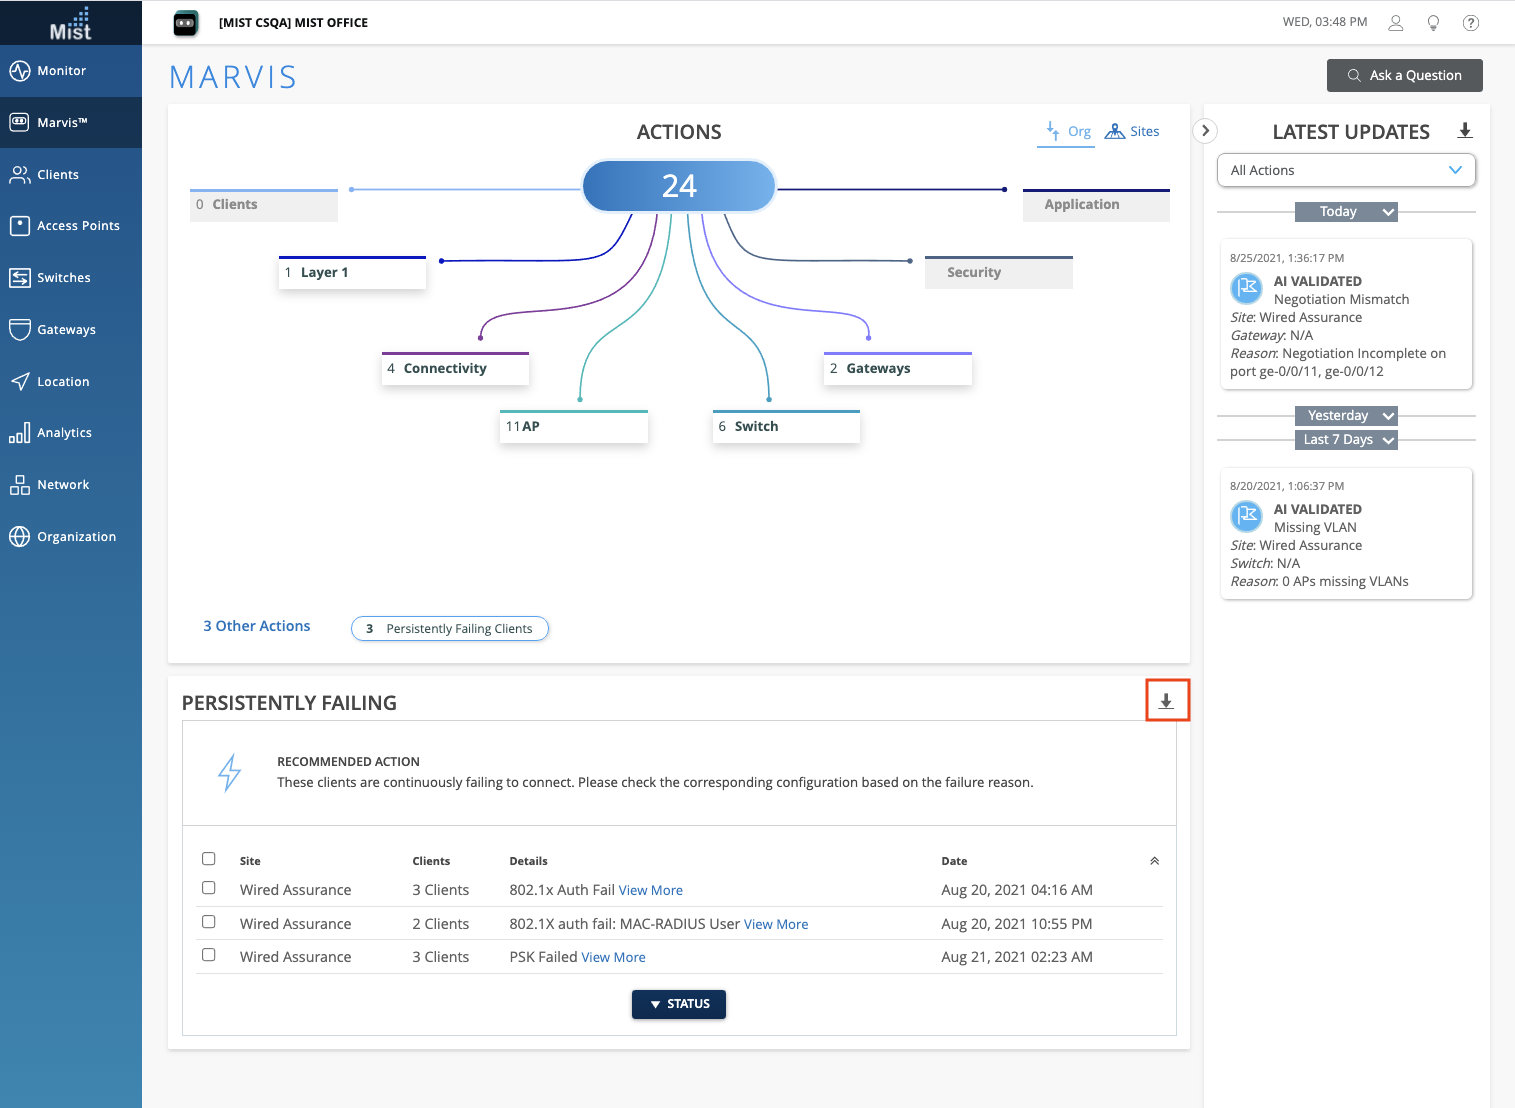Select the AP action category
The width and height of the screenshot is (1515, 1108).
pos(574,427)
